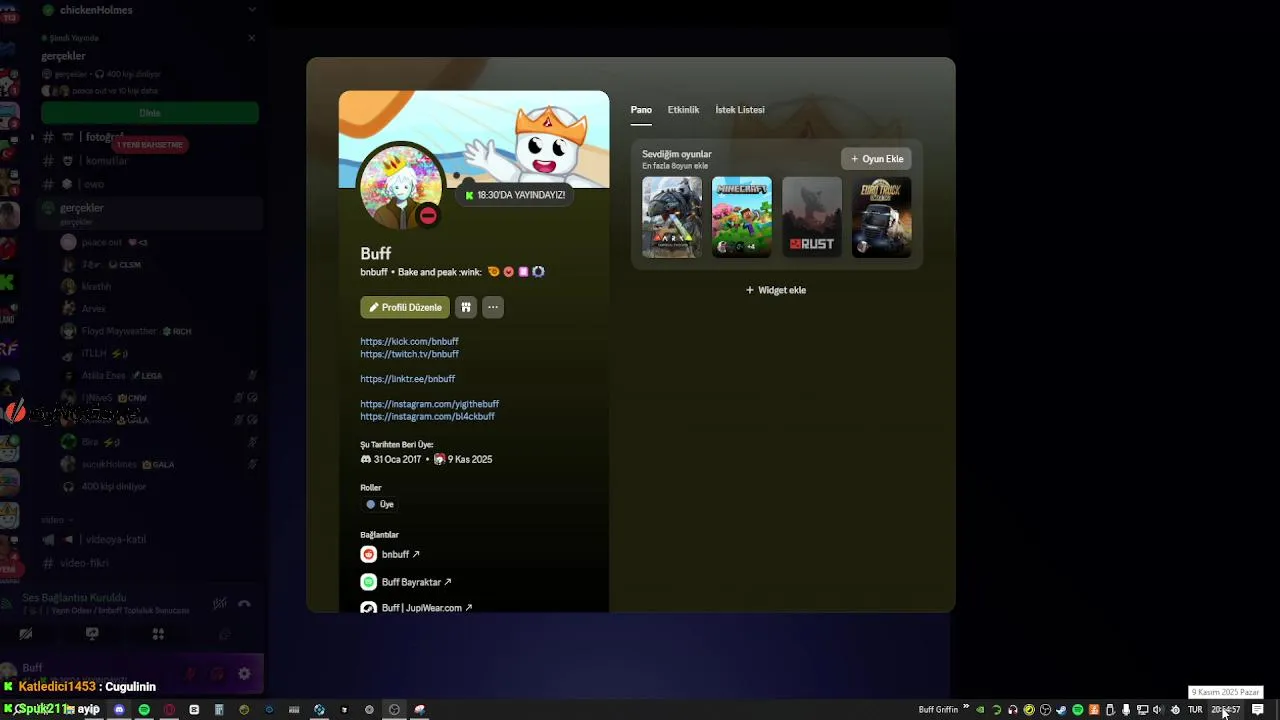This screenshot has height=720, width=1280.
Task: Click the red heart profile badge
Action: point(508,272)
